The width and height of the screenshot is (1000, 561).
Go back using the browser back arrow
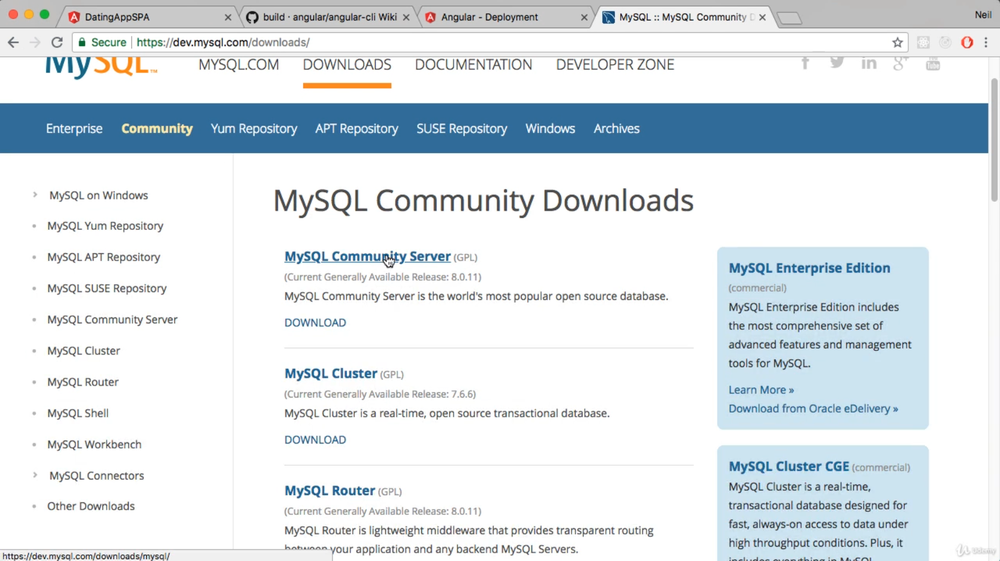coord(13,43)
